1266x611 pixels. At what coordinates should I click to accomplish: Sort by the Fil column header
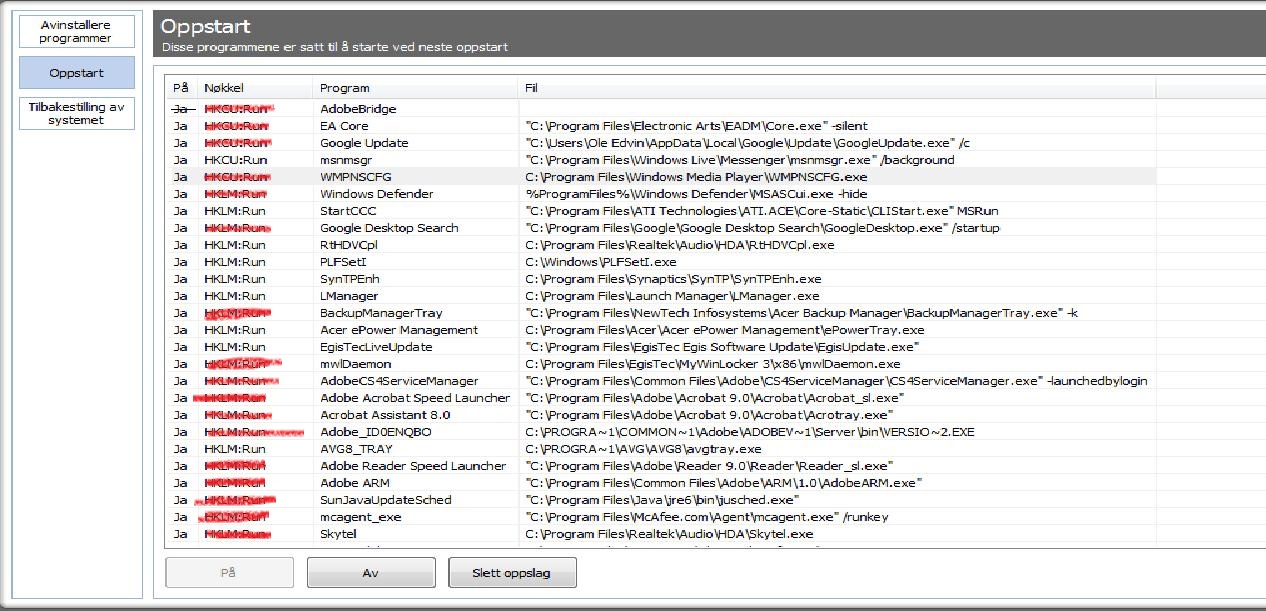coord(532,88)
